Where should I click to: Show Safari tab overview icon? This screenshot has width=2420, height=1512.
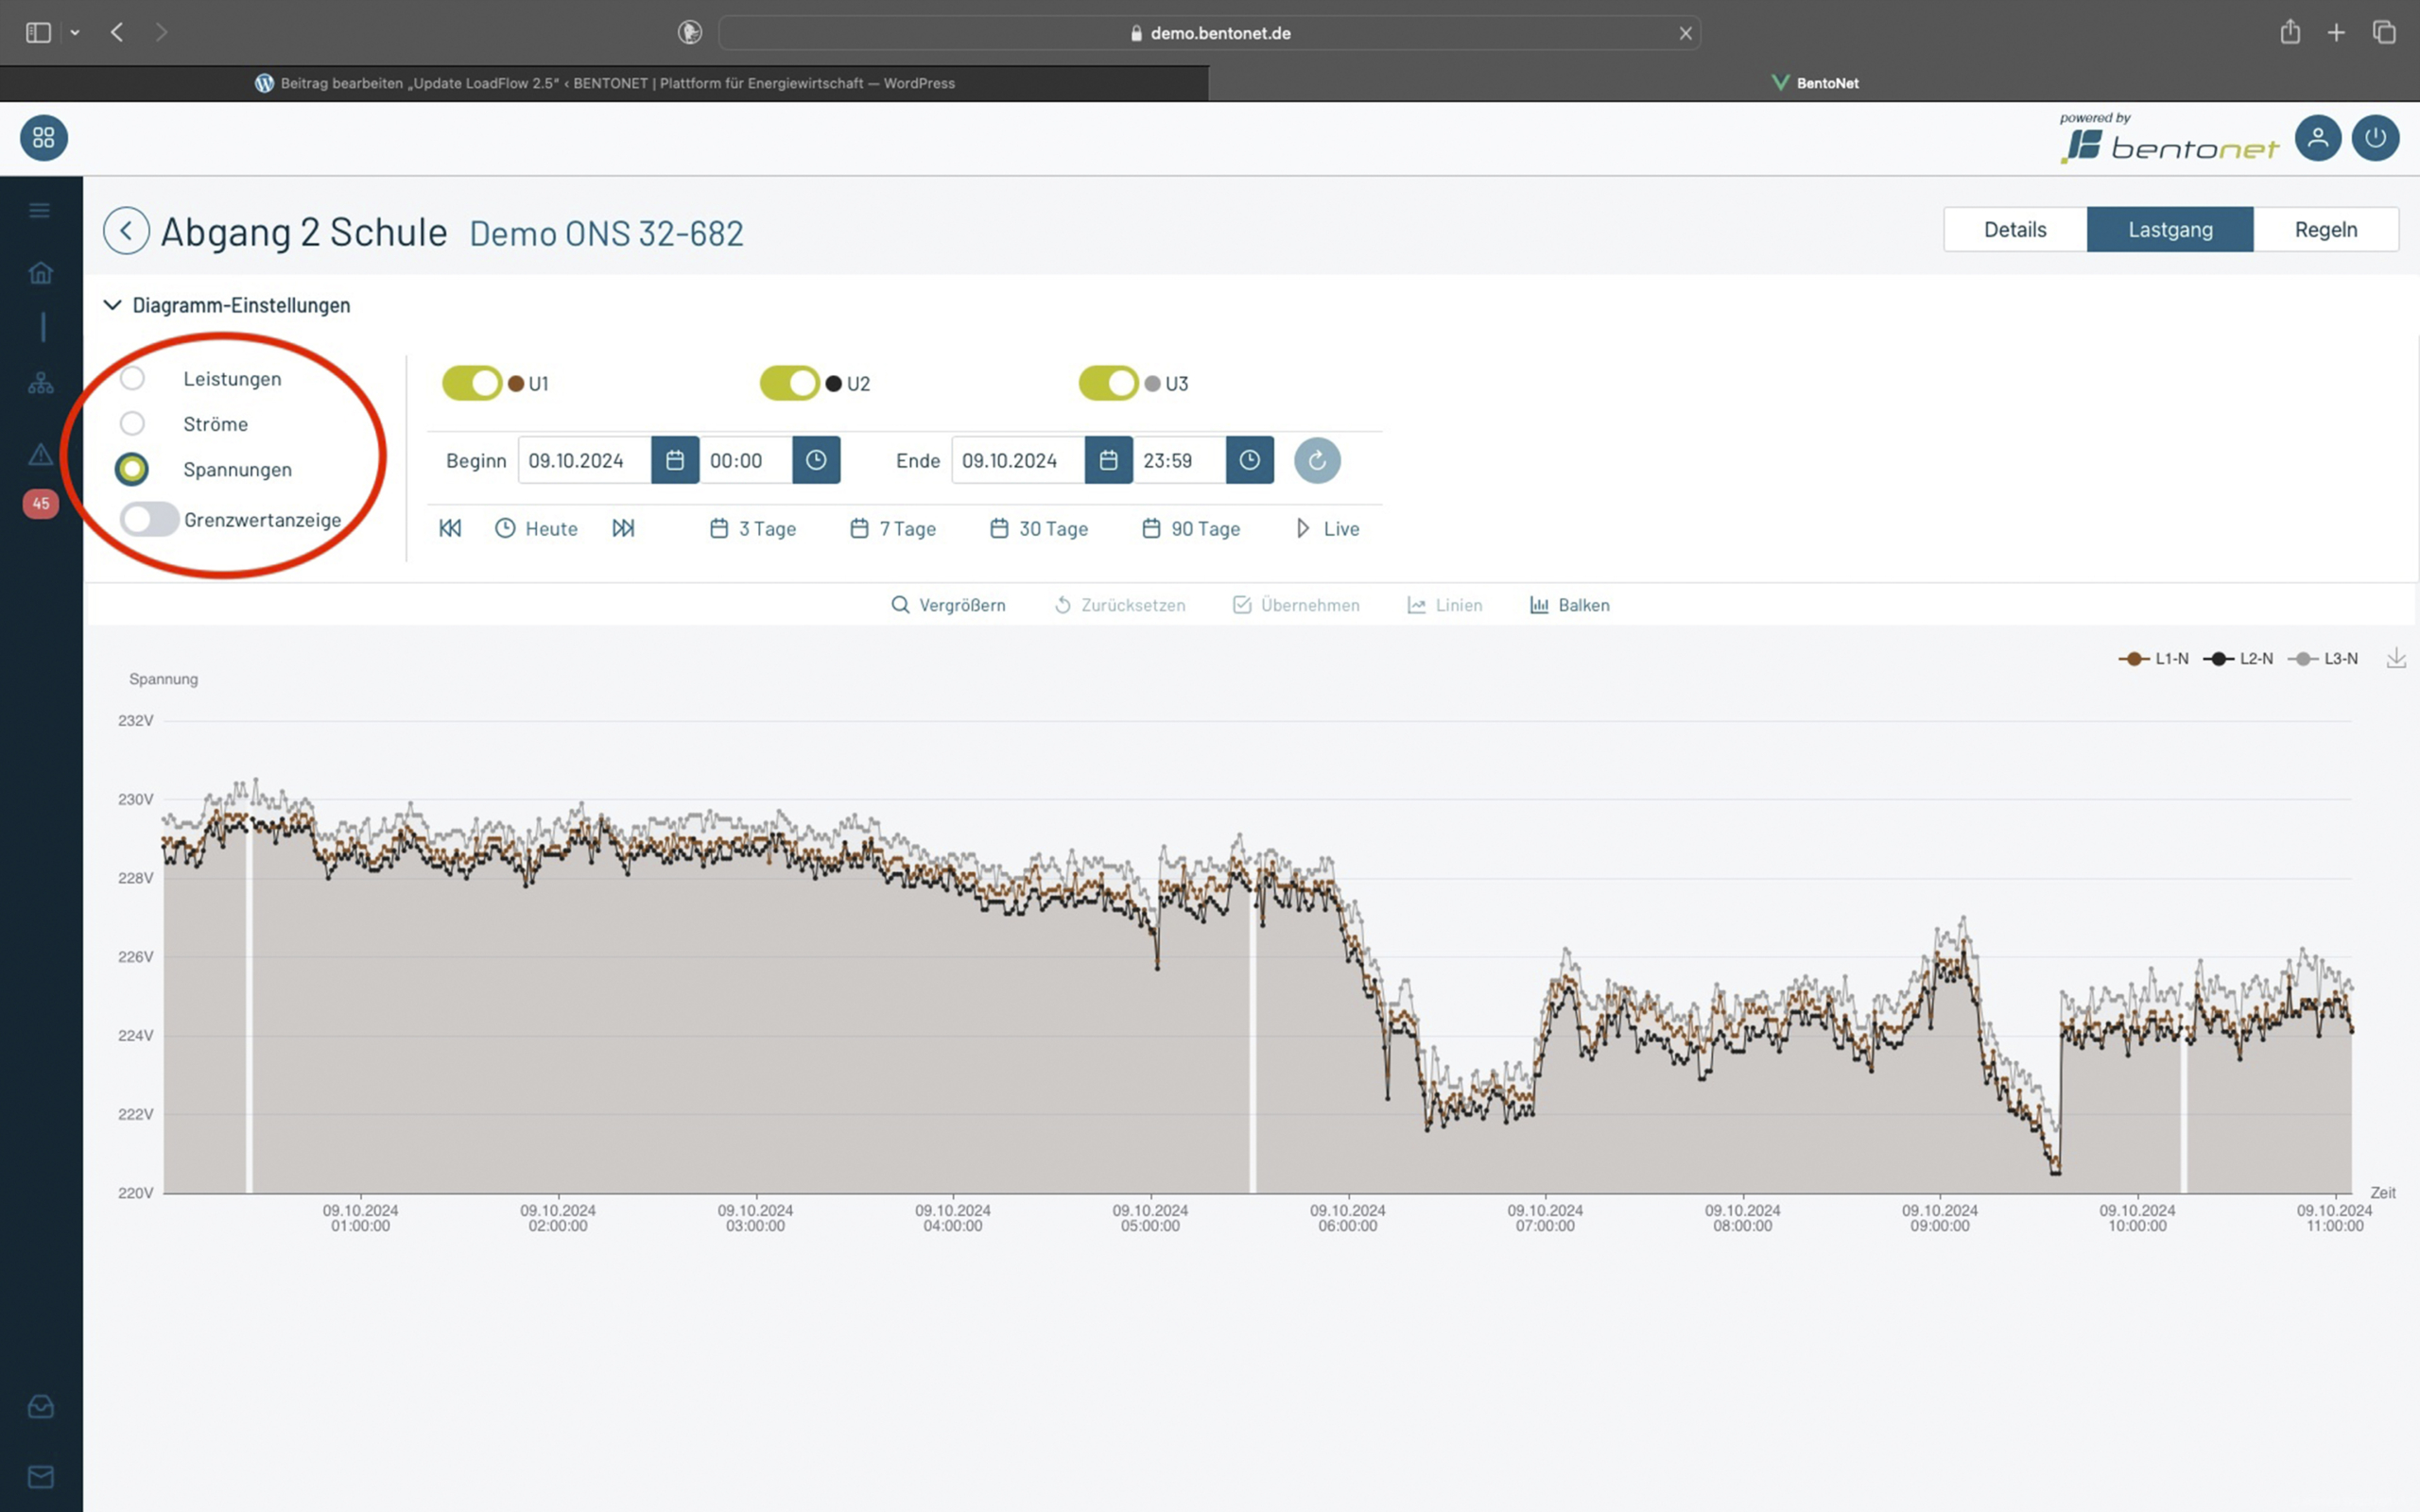(2384, 32)
